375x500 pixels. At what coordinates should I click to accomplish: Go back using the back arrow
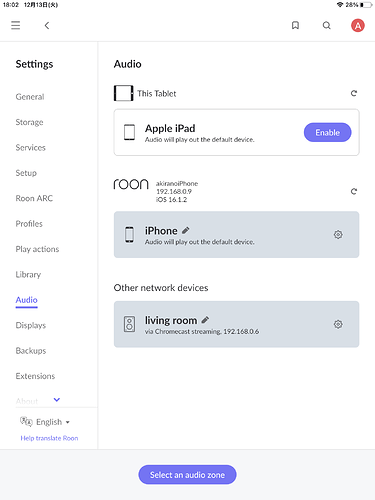tap(47, 25)
